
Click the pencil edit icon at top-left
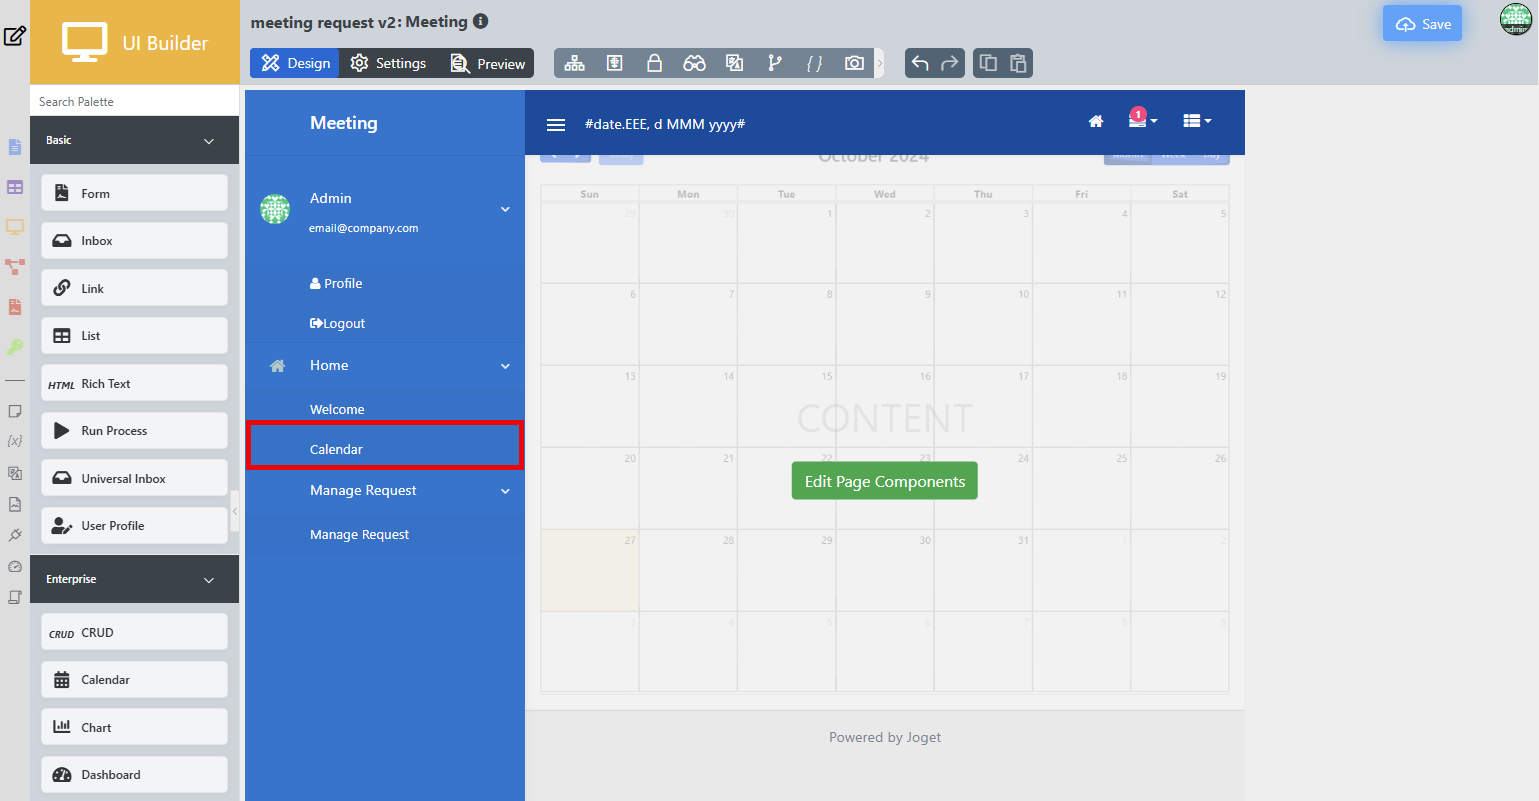coord(14,36)
